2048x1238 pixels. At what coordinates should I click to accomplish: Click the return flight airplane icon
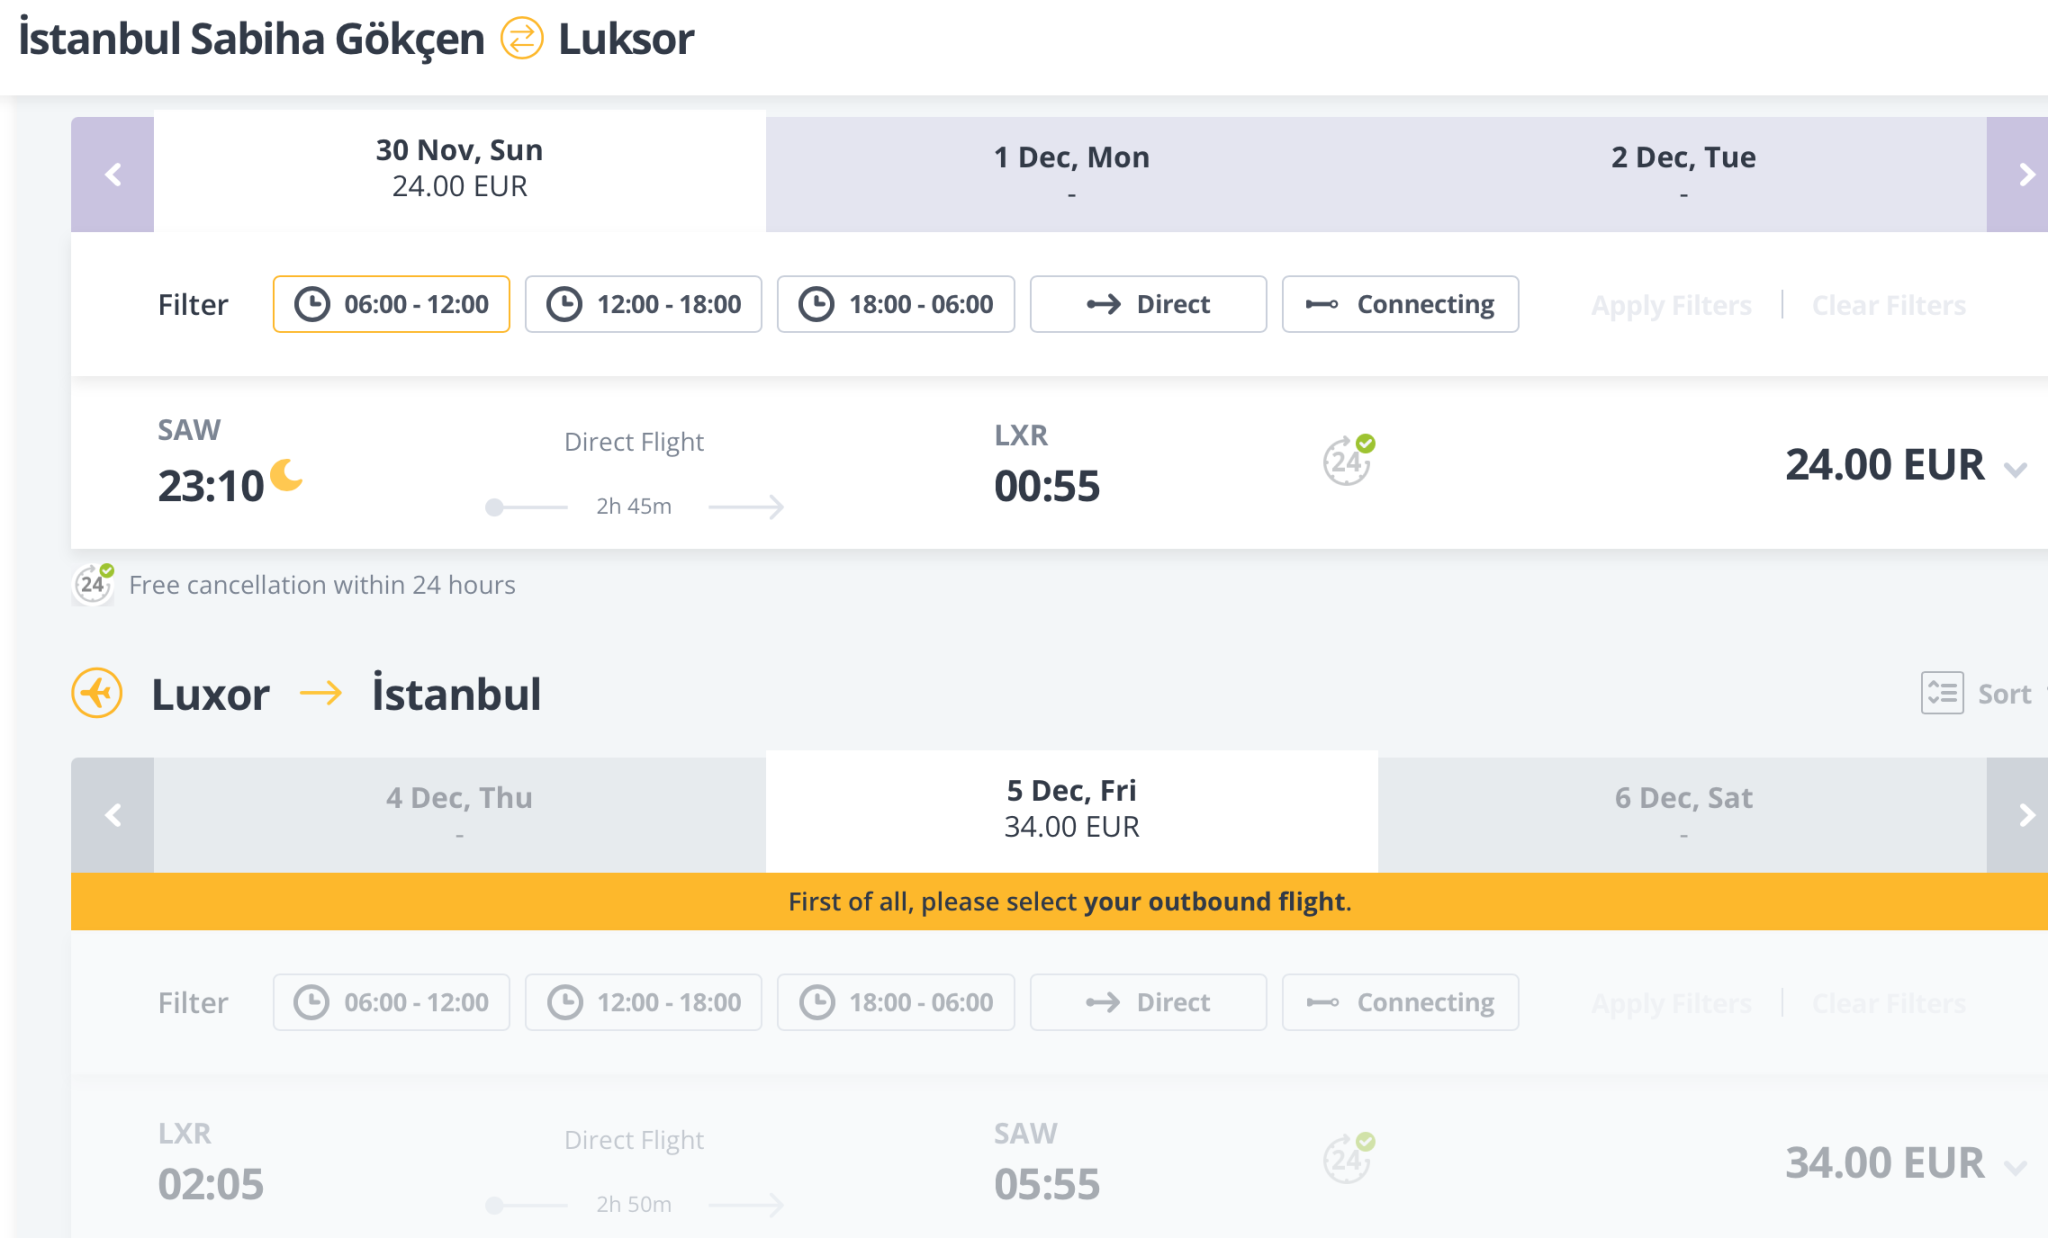pyautogui.click(x=97, y=693)
